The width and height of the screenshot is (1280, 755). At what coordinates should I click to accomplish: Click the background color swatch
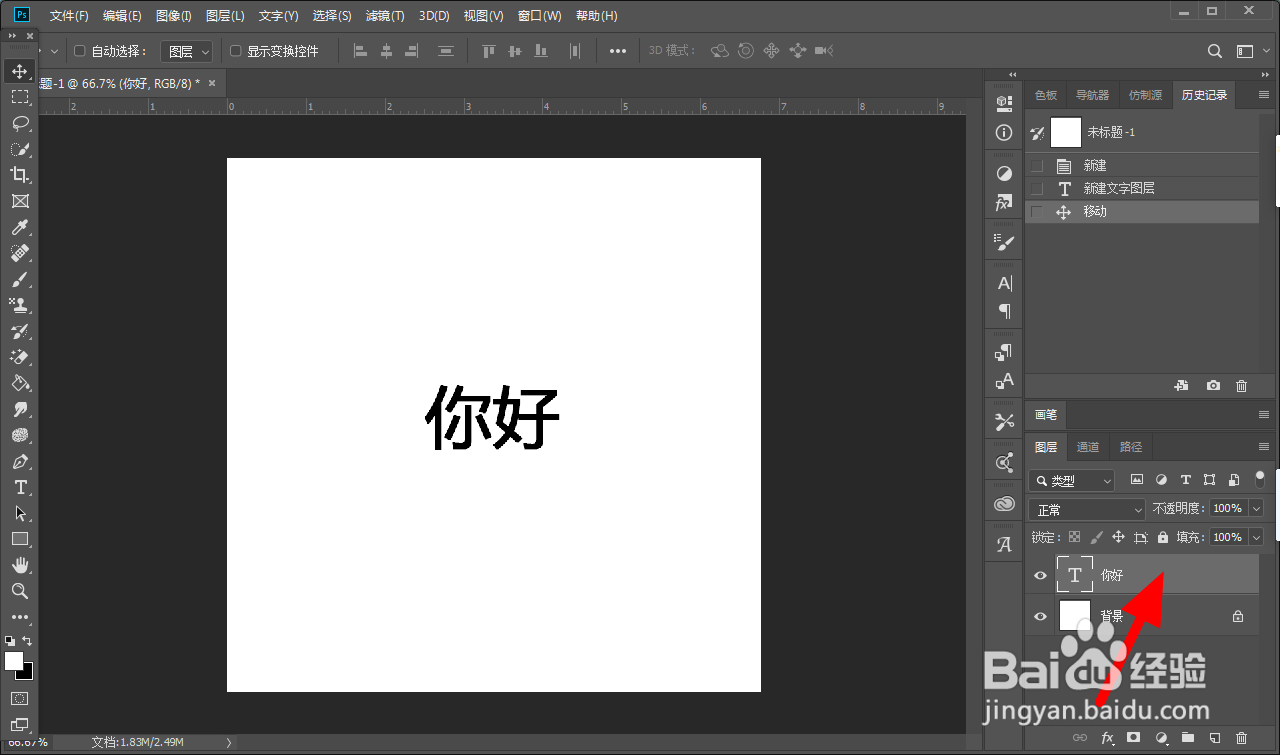tap(26, 673)
